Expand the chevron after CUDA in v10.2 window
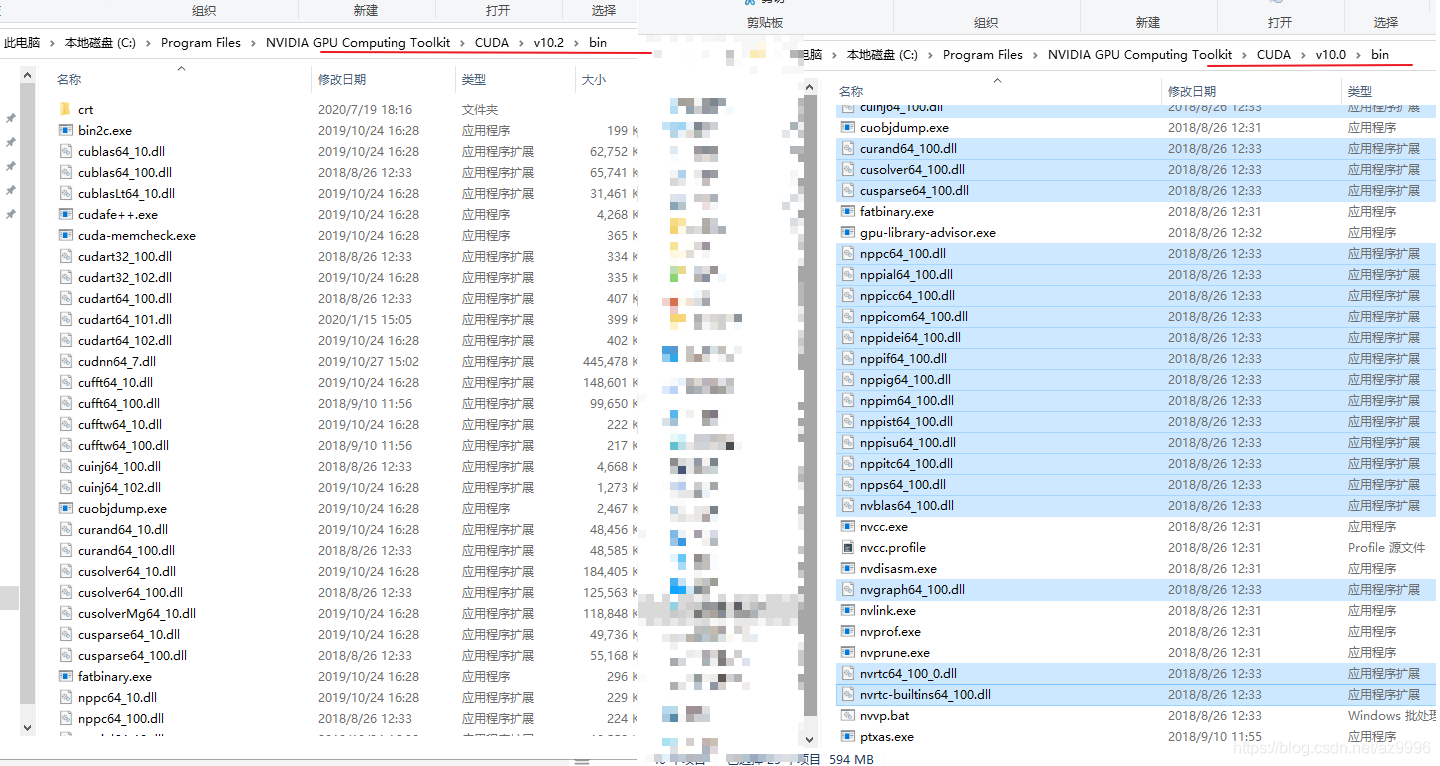The image size is (1440, 766). 521,43
